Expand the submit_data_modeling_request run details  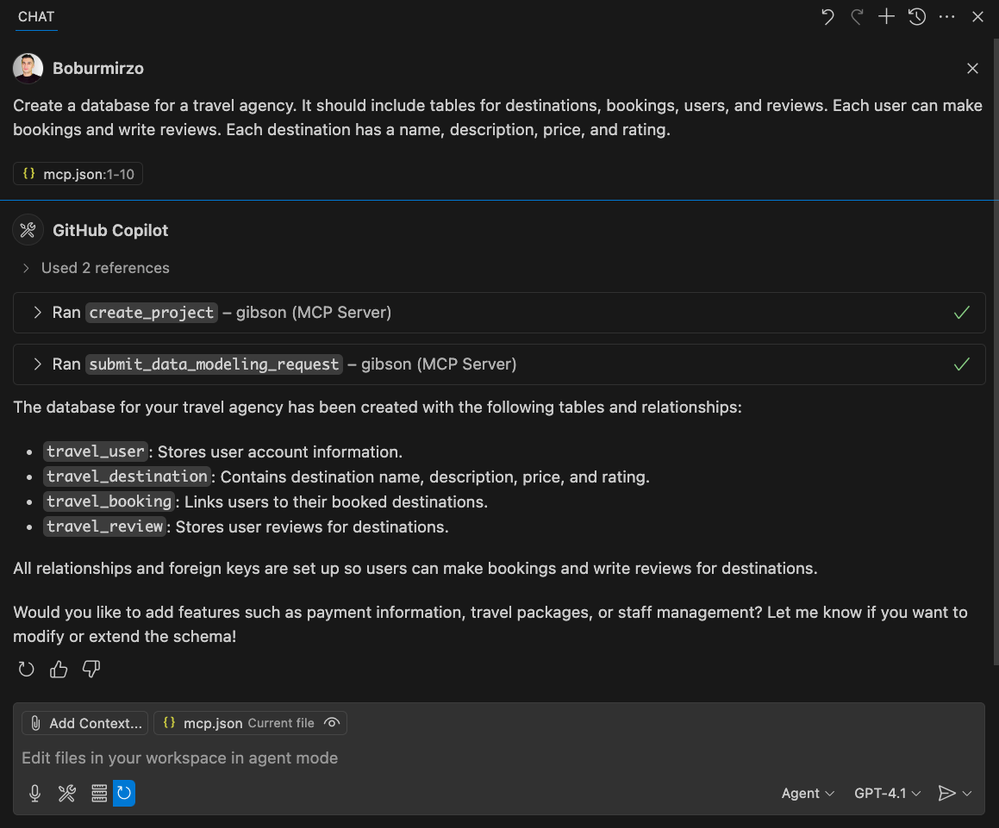(38, 364)
